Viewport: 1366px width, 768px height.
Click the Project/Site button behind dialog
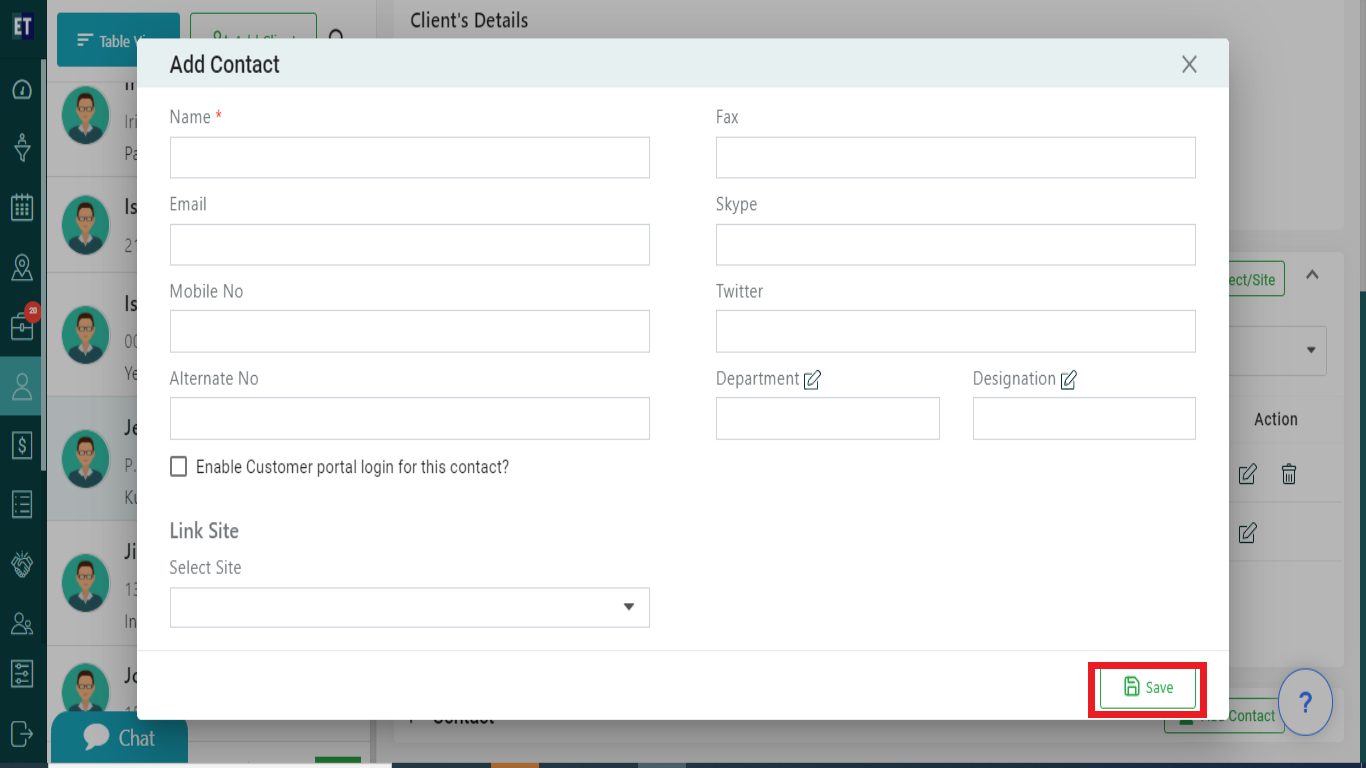(1256, 279)
